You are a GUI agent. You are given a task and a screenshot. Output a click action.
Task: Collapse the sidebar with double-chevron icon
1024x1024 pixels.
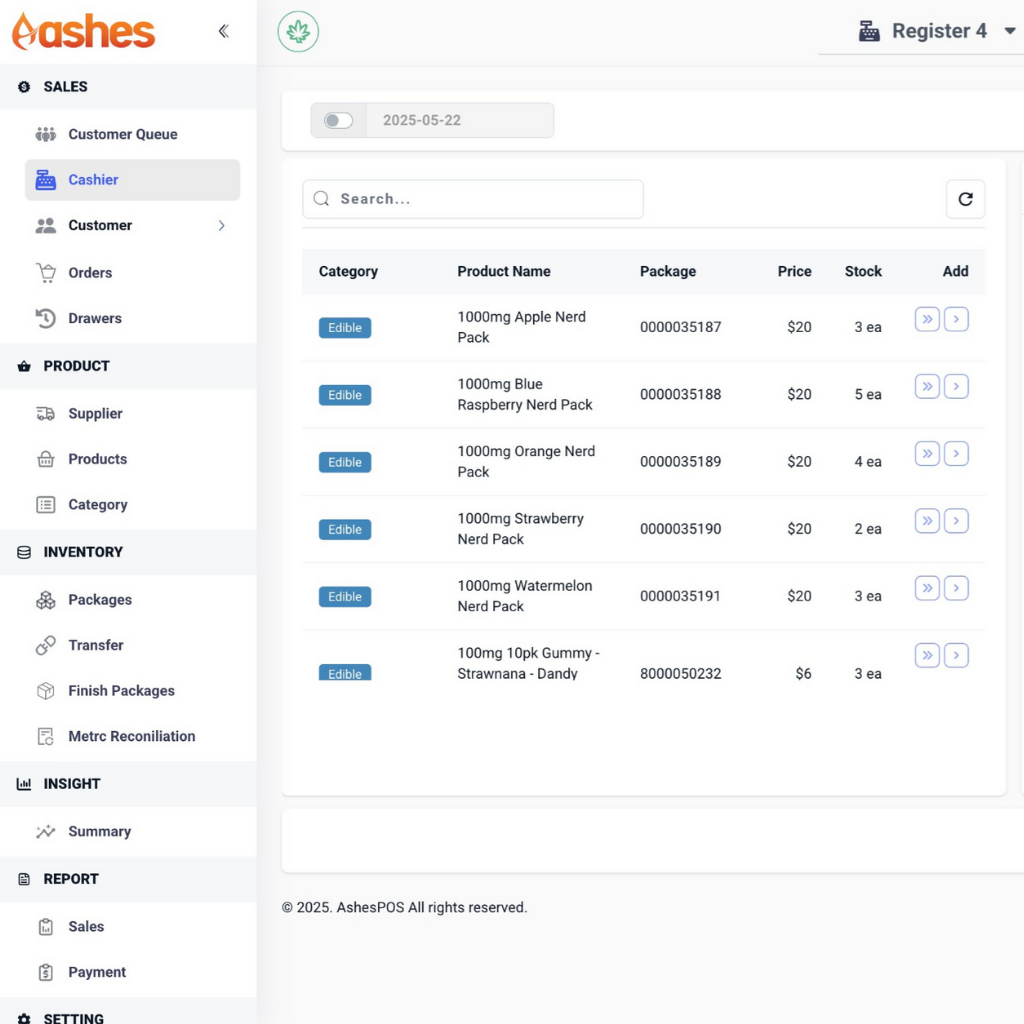pos(223,31)
